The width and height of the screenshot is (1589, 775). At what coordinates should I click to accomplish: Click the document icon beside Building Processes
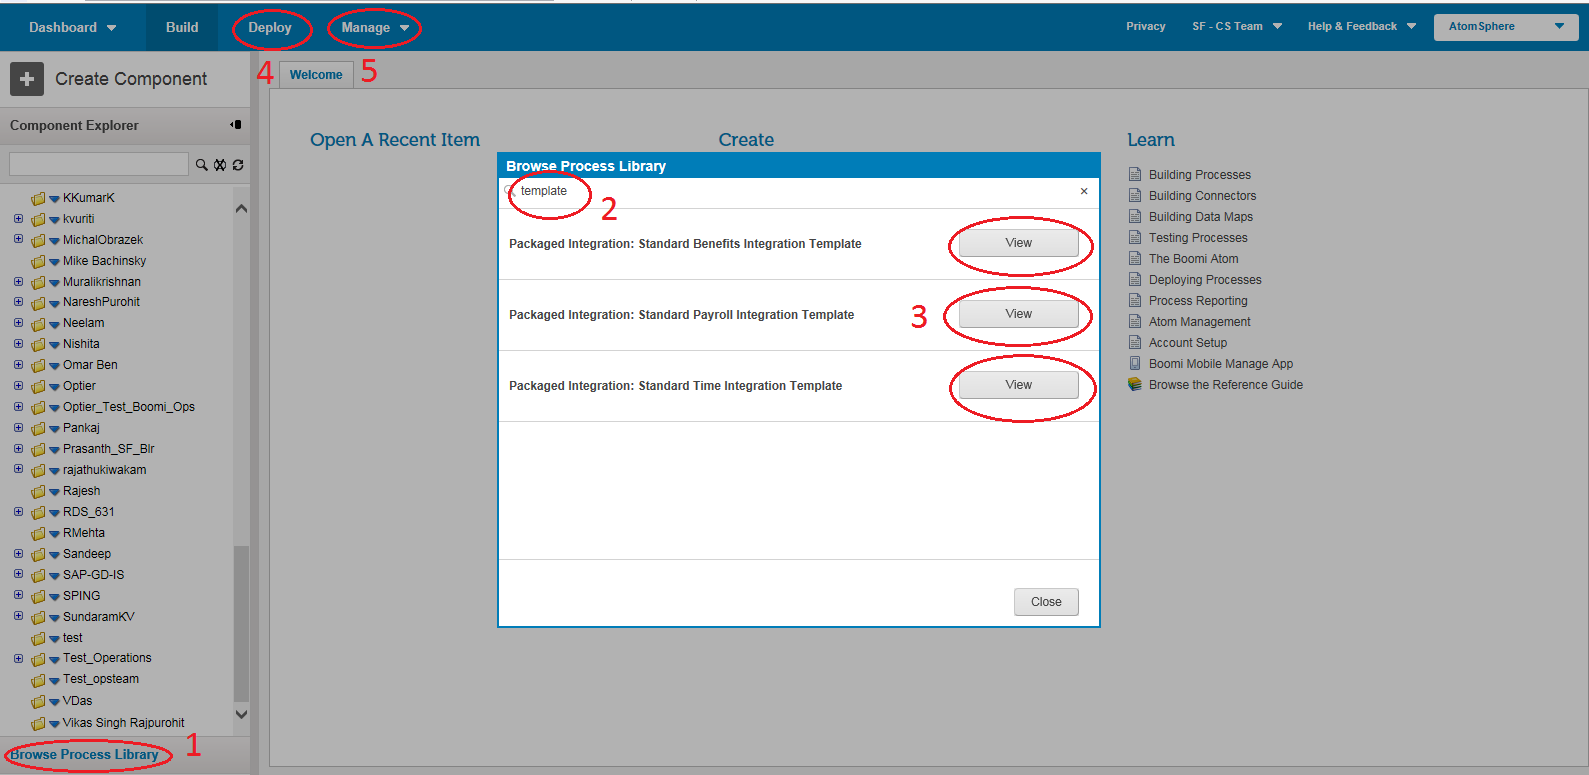[x=1135, y=174]
